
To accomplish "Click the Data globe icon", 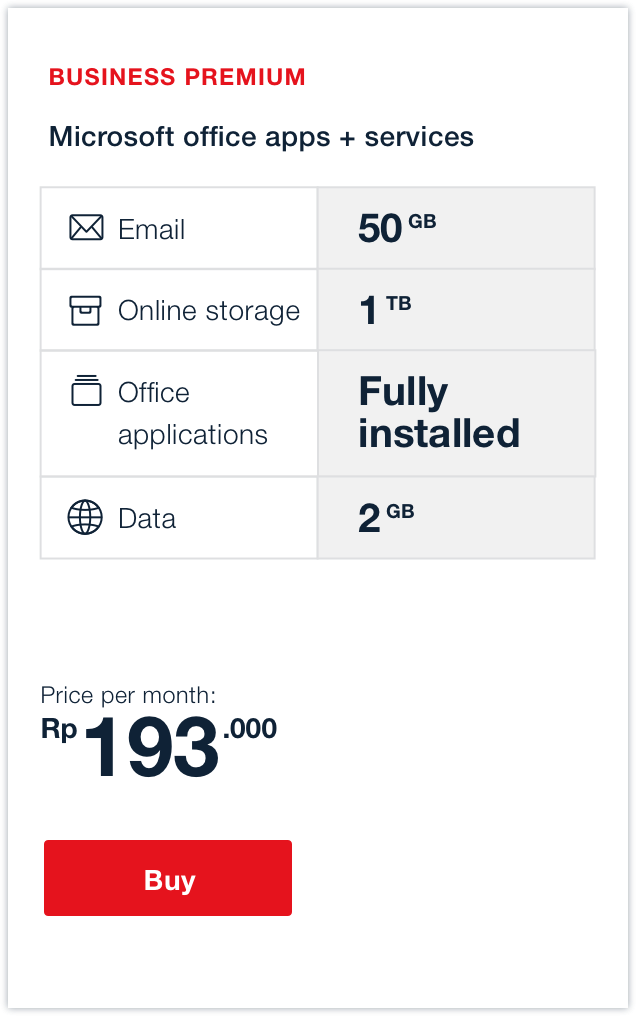I will (85, 518).
